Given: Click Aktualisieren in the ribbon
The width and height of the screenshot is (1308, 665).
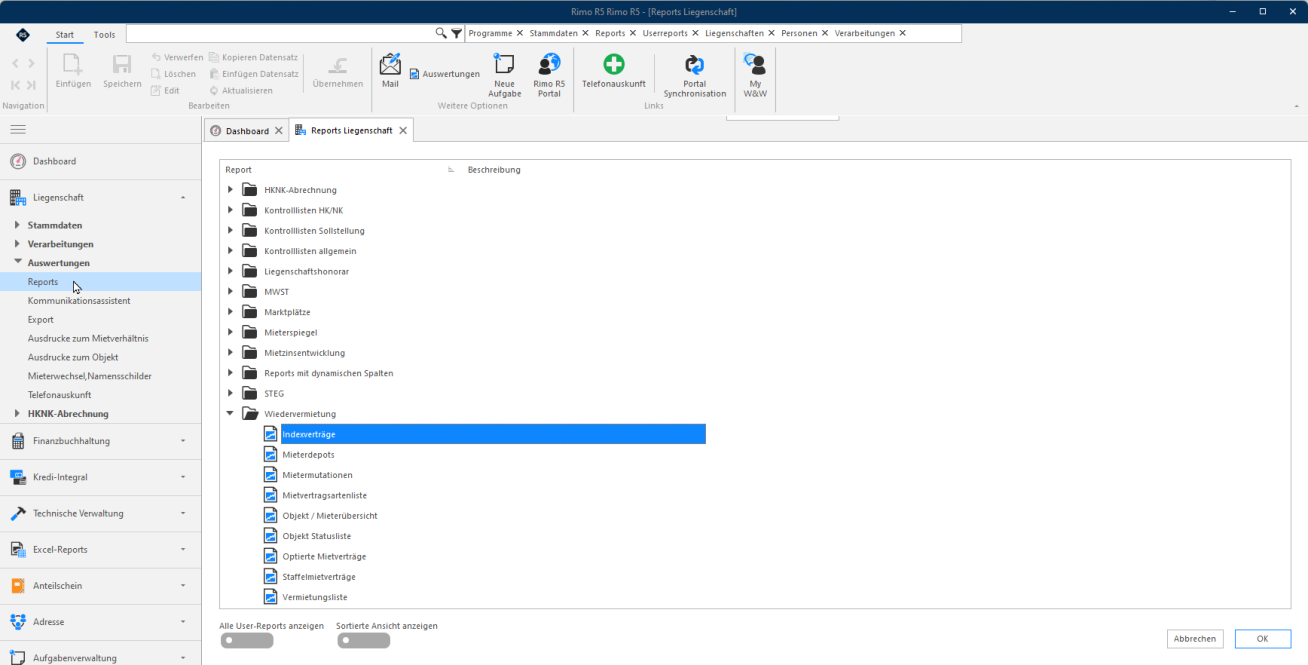Looking at the screenshot, I should point(241,90).
